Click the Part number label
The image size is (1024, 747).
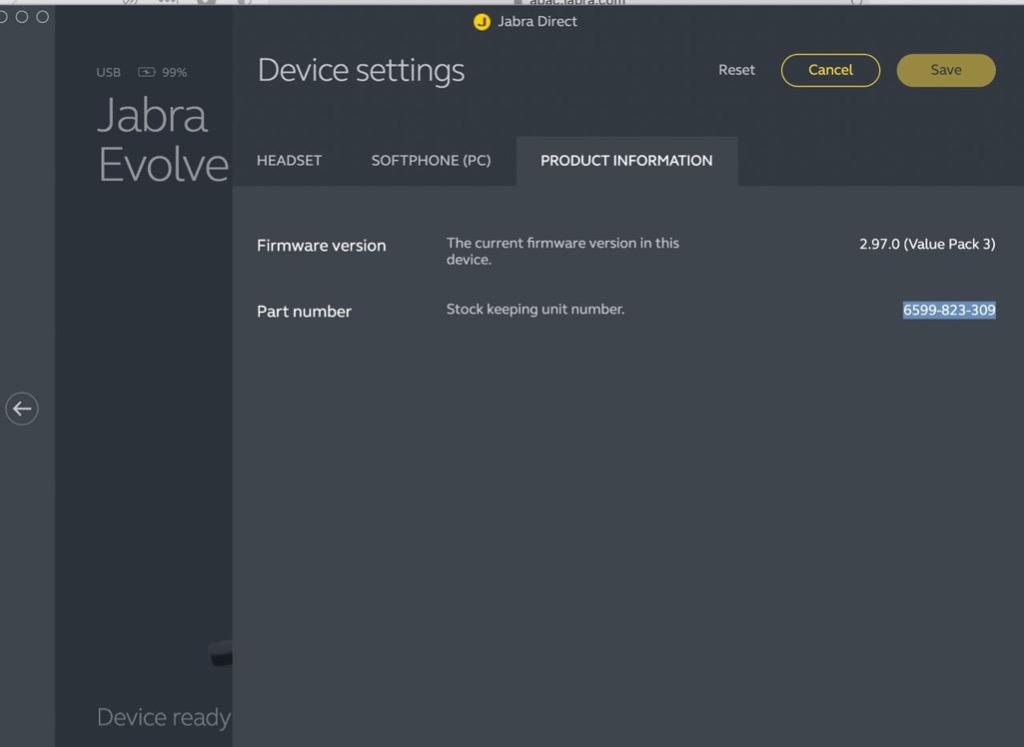pyautogui.click(x=304, y=311)
